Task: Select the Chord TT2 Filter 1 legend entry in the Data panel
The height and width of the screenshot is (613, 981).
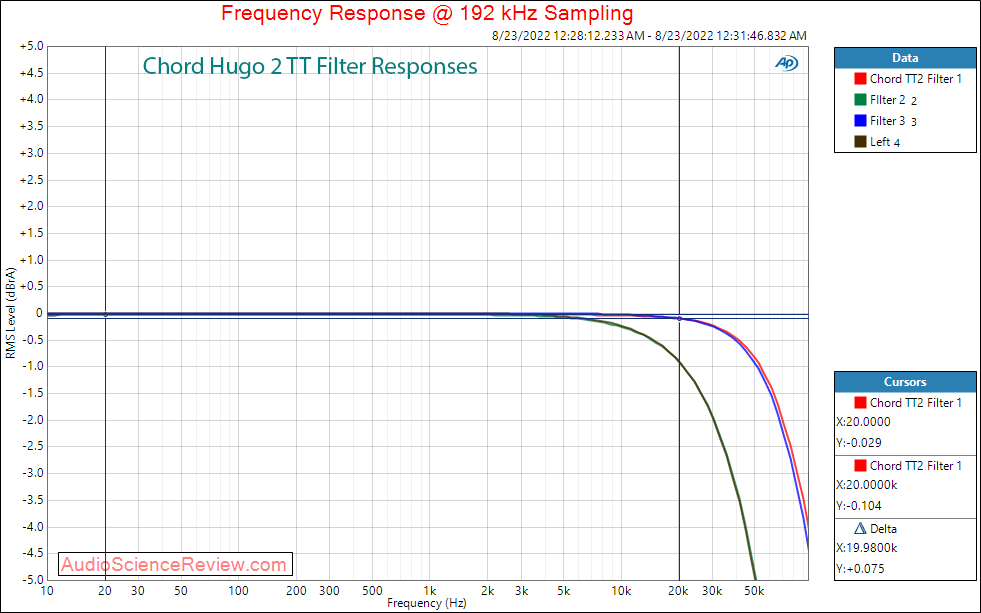Action: 908,79
